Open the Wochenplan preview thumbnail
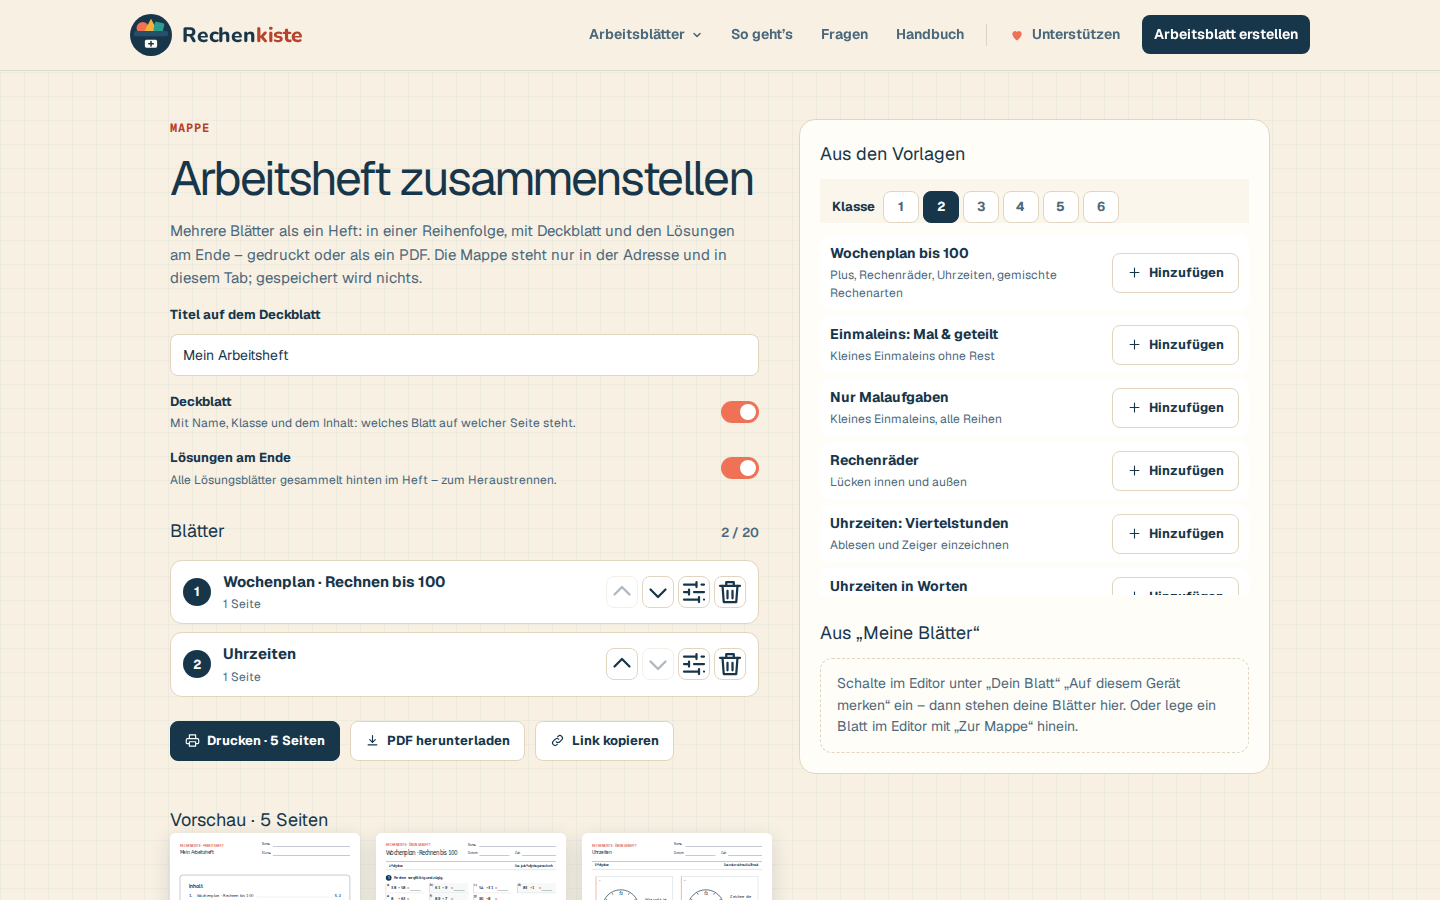Viewport: 1440px width, 900px height. tap(471, 867)
